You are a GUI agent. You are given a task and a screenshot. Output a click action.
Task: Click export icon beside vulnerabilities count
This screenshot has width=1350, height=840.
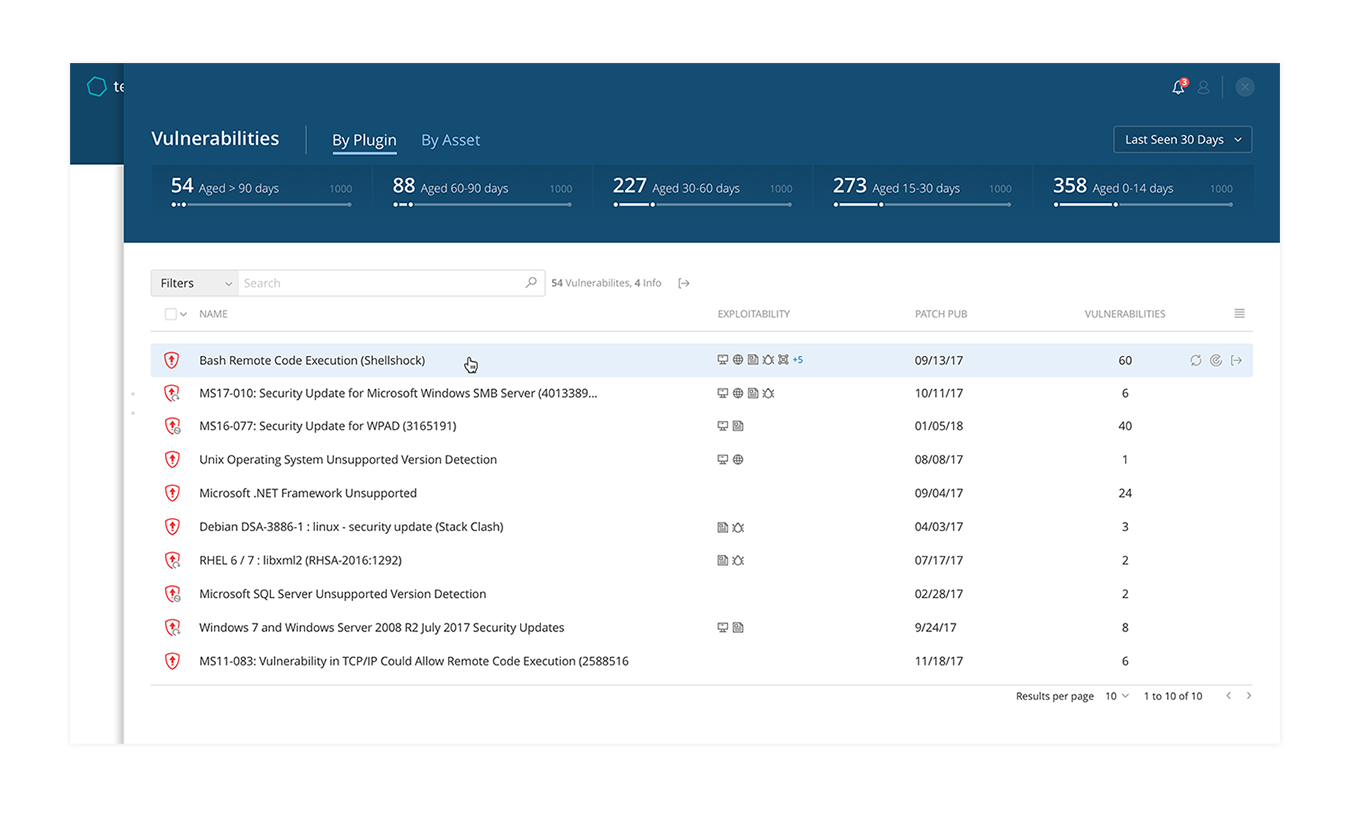pyautogui.click(x=684, y=284)
